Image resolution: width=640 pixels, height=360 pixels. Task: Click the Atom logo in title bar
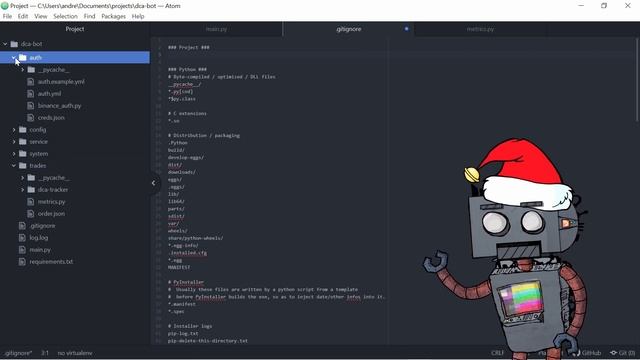tap(5, 6)
